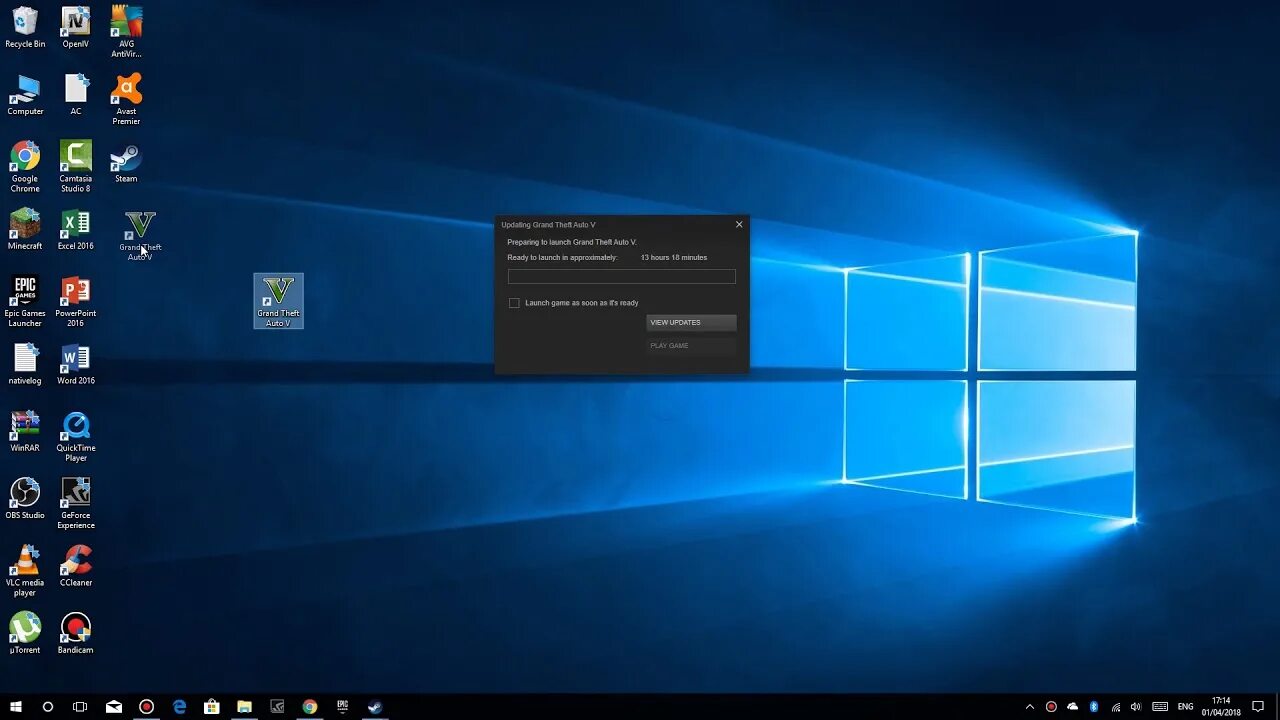Open OneDrive cloud icon in system tray
The height and width of the screenshot is (720, 1280).
coord(1073,706)
